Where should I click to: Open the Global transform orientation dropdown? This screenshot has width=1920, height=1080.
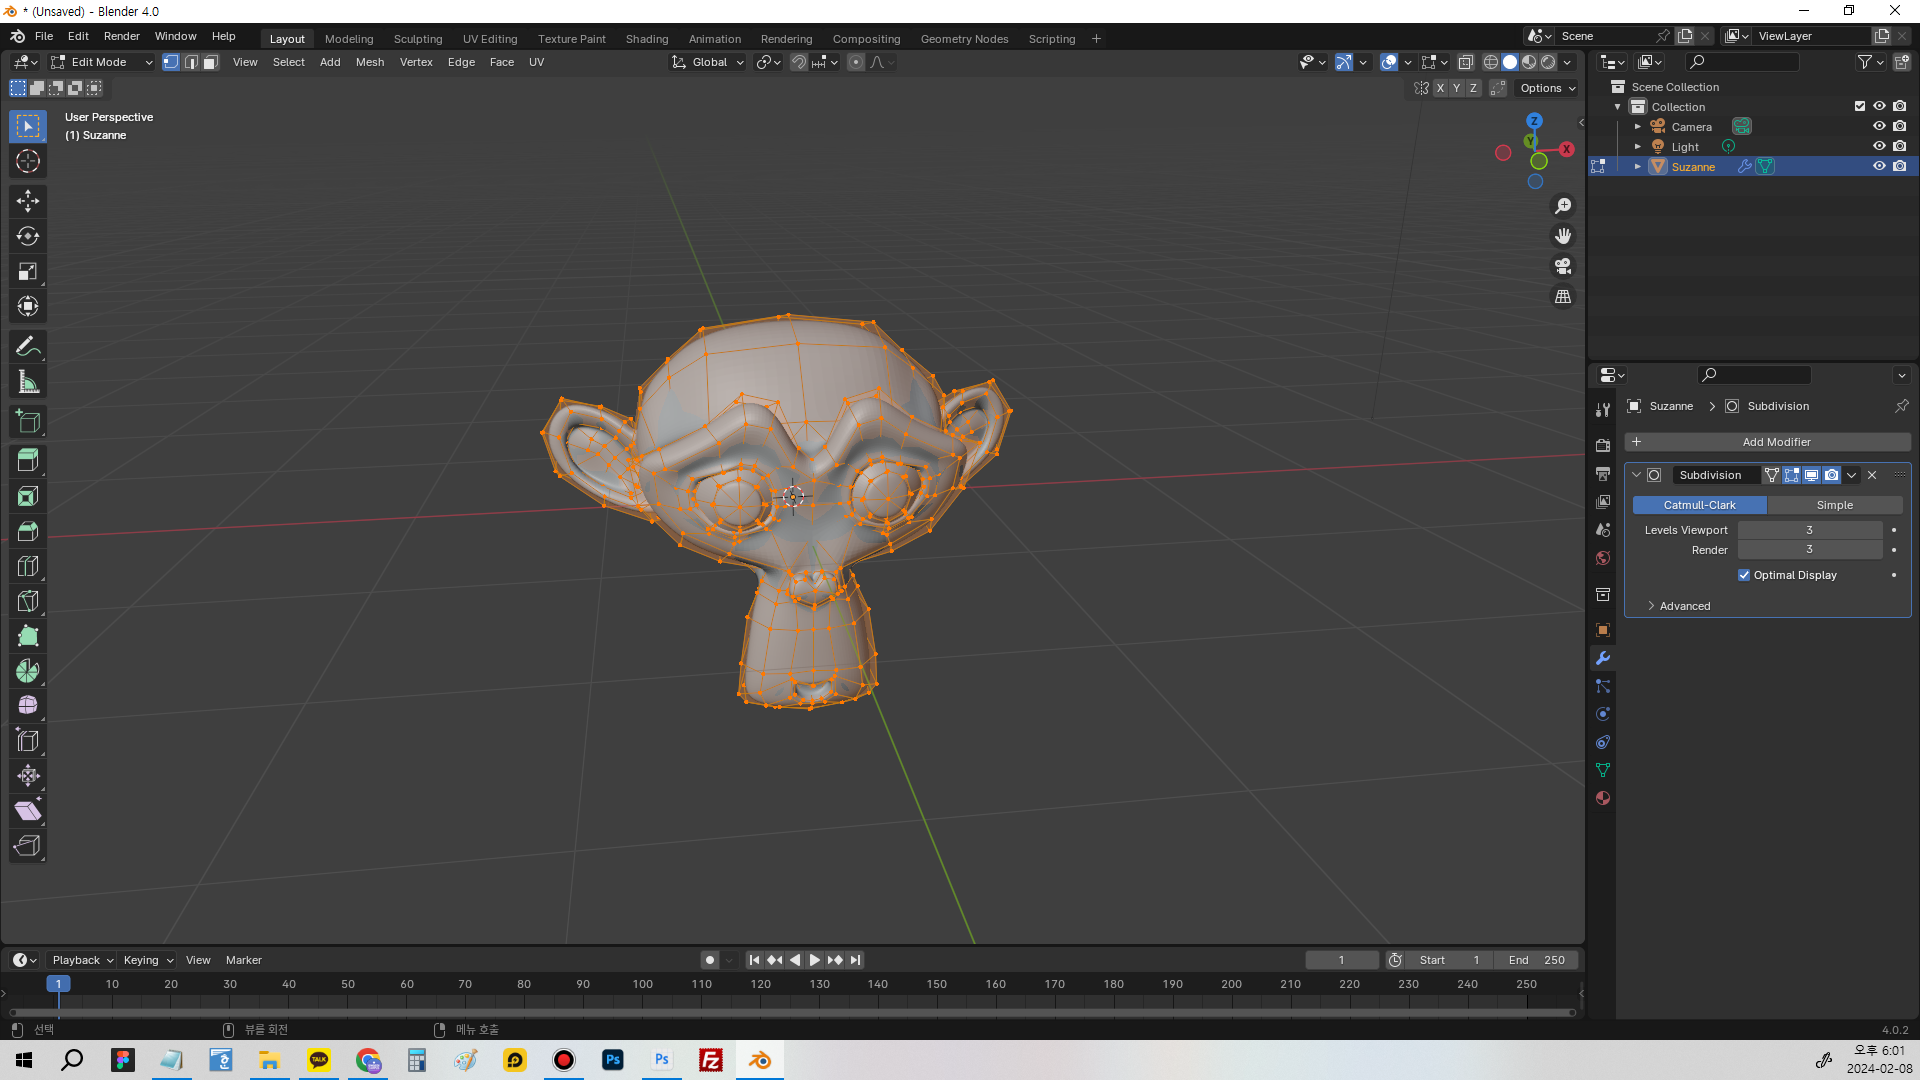[x=708, y=62]
